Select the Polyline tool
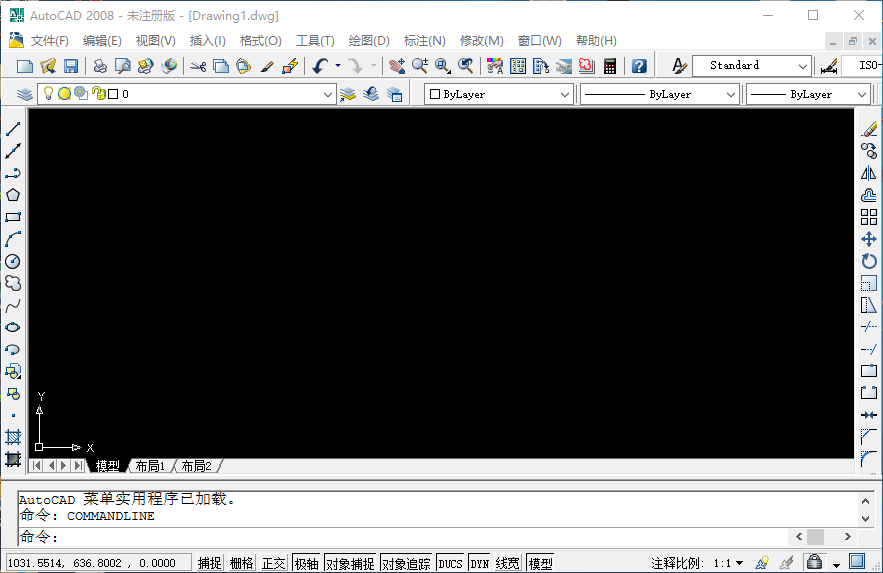This screenshot has height=573, width=883. (13, 173)
